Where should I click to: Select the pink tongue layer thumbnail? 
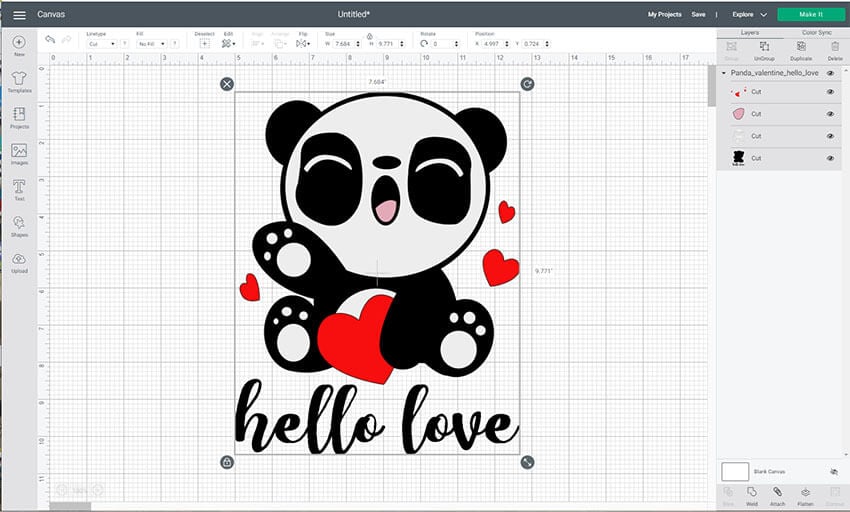738,114
